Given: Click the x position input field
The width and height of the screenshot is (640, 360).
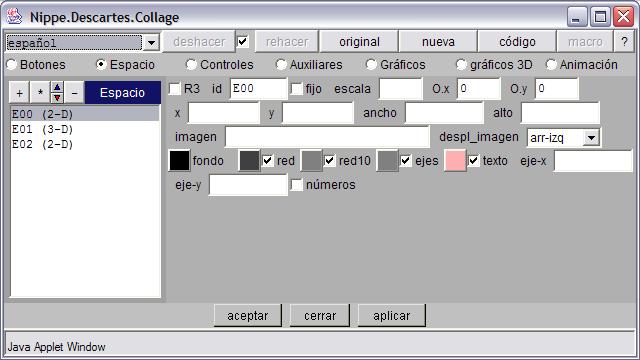Looking at the screenshot, I should point(224,113).
